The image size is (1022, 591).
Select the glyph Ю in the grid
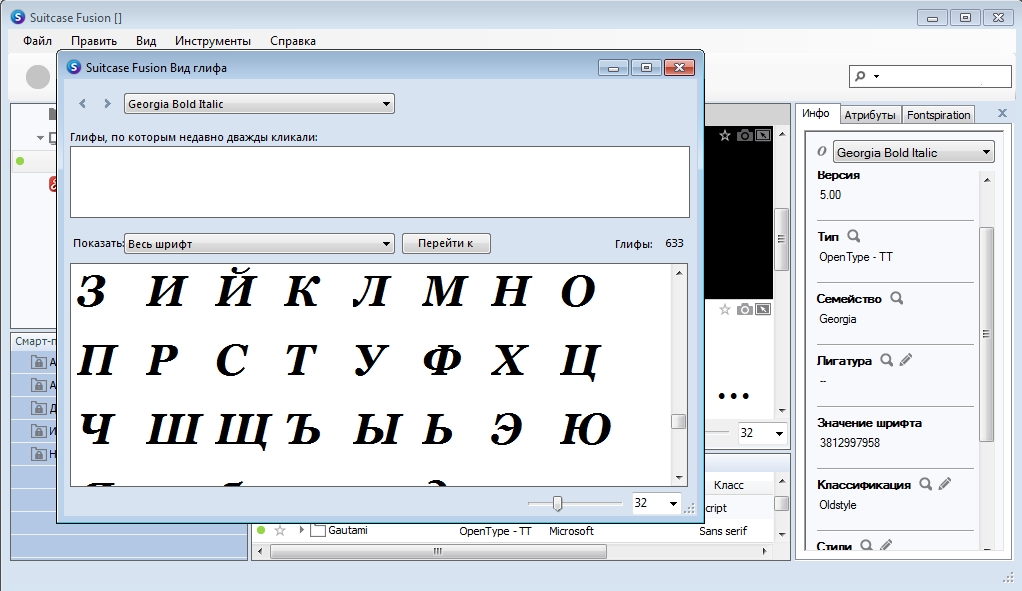pyautogui.click(x=585, y=429)
